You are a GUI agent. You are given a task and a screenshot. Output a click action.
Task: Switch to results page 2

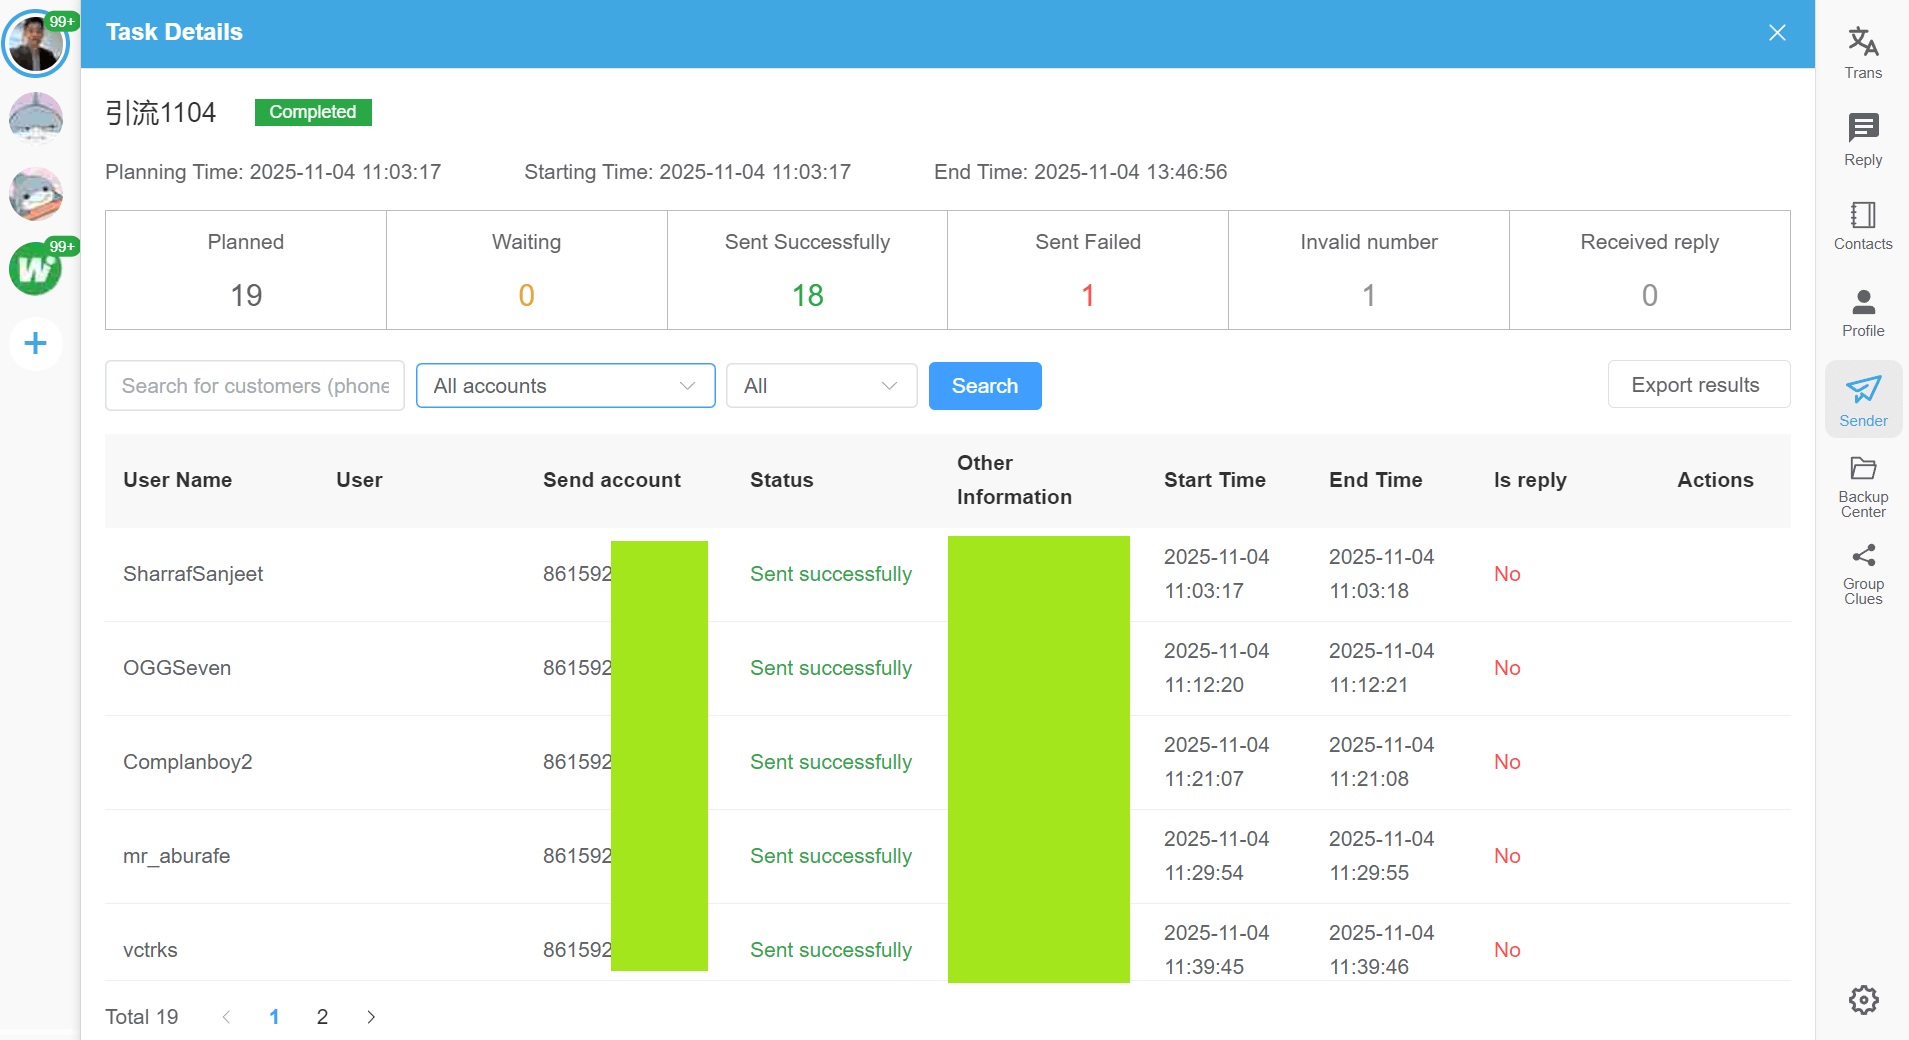coord(322,1016)
